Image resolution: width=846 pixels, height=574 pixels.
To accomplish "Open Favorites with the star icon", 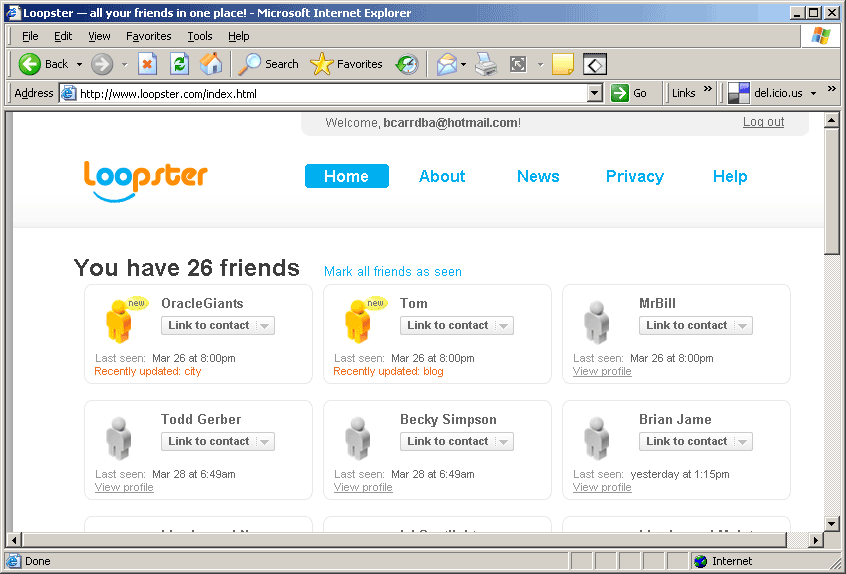I will (x=322, y=64).
